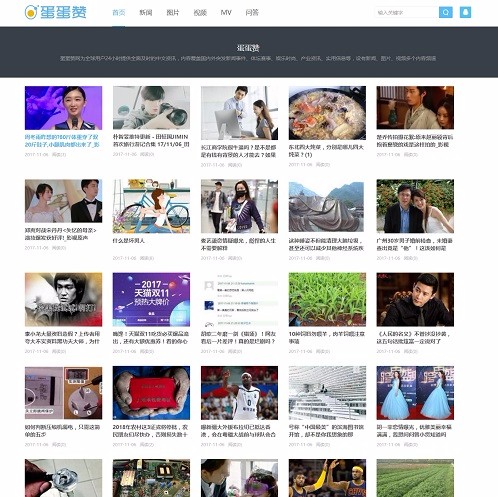Viewport: 498px width, 497px height.
Task: Focus the 输入关键字 search field
Action: coord(407,12)
